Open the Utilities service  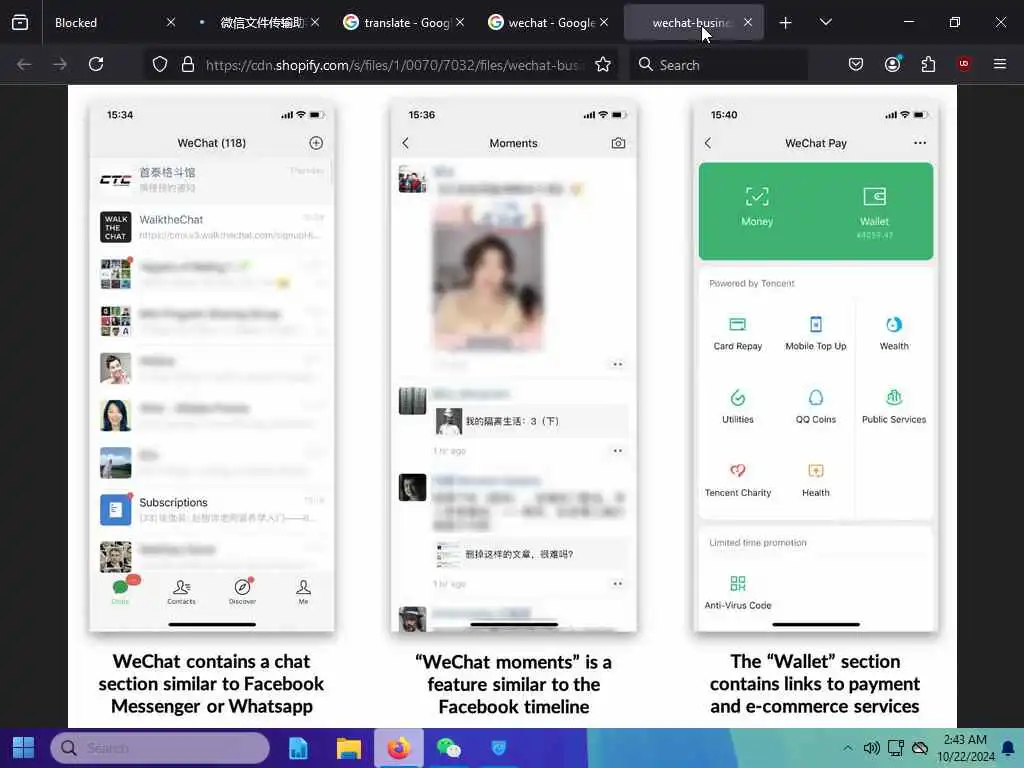[x=738, y=406]
